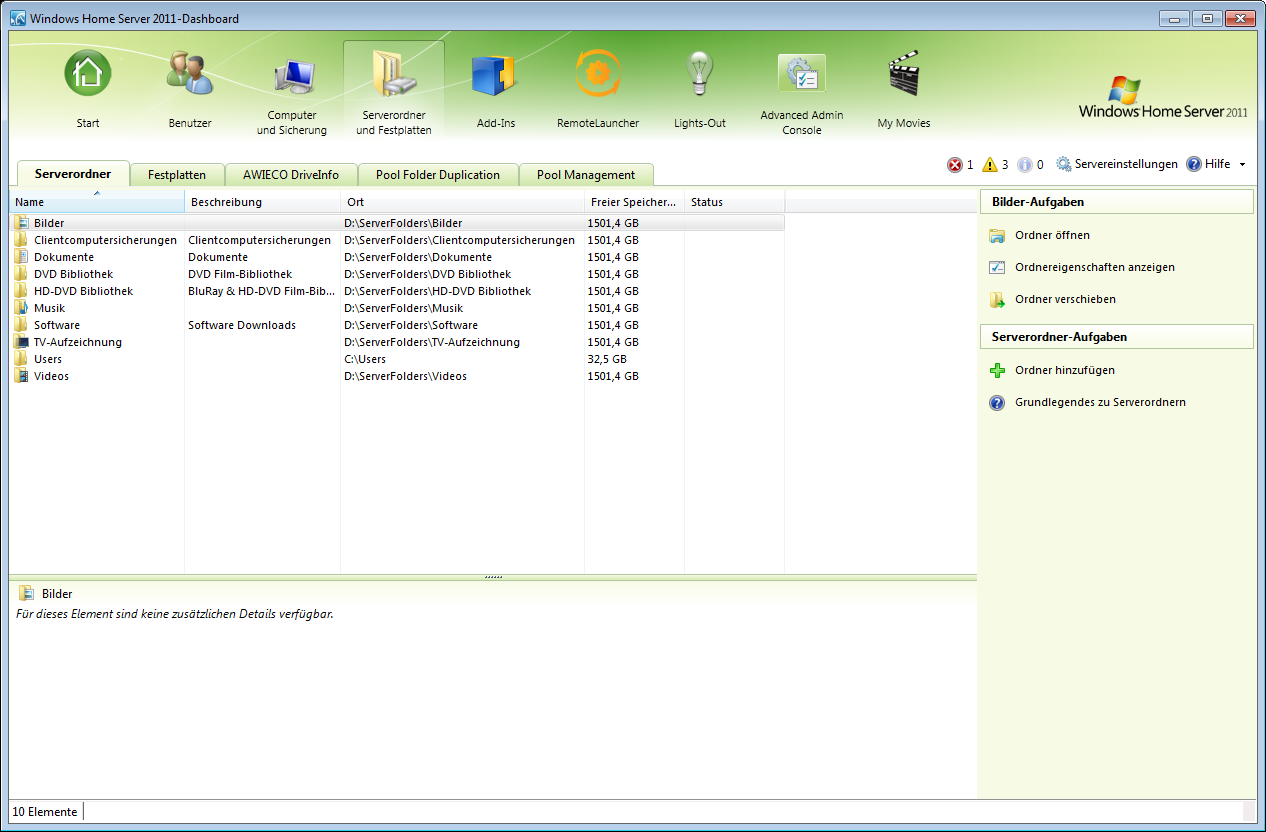Open the Pool Folder Duplication tab
Viewport: 1266px width, 832px height.
click(438, 175)
